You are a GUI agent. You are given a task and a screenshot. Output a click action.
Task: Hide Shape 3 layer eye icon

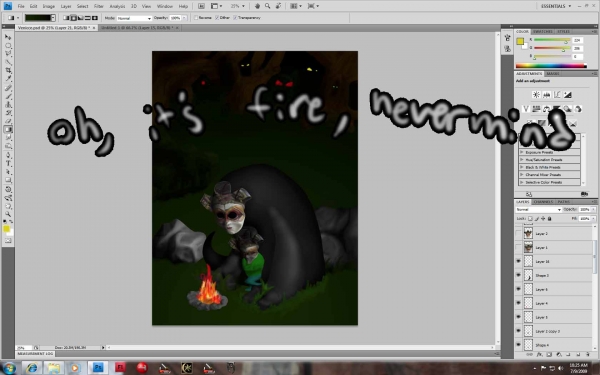click(518, 275)
